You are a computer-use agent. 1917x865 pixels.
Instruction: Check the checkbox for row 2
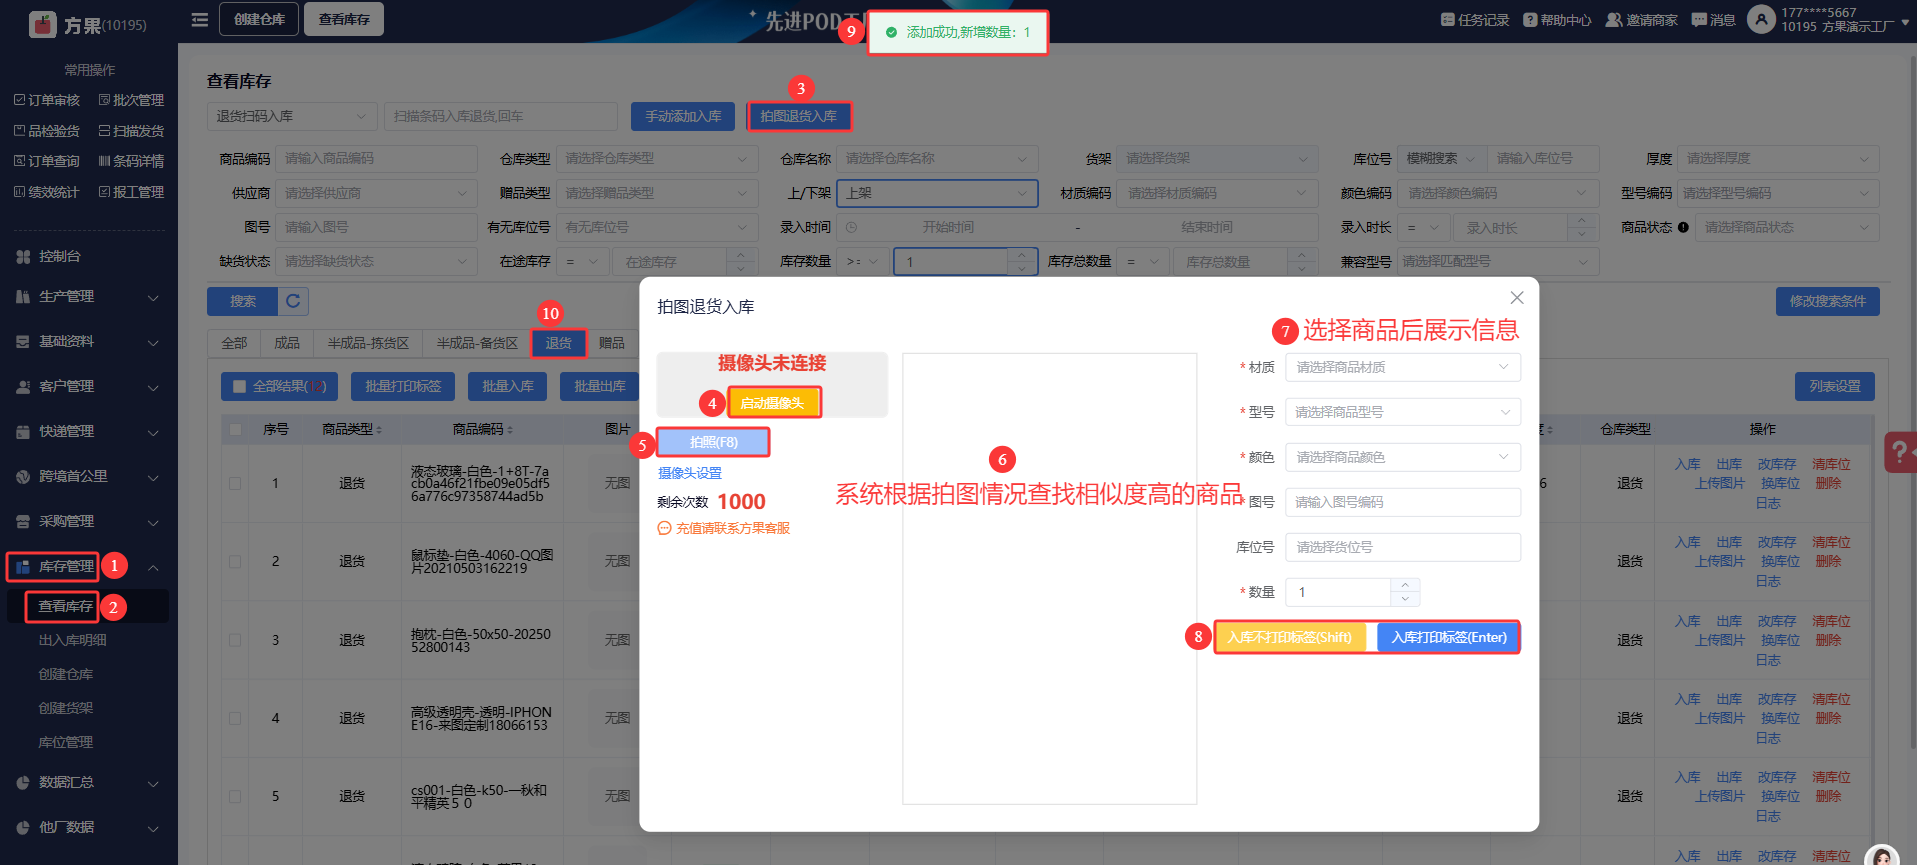point(235,561)
